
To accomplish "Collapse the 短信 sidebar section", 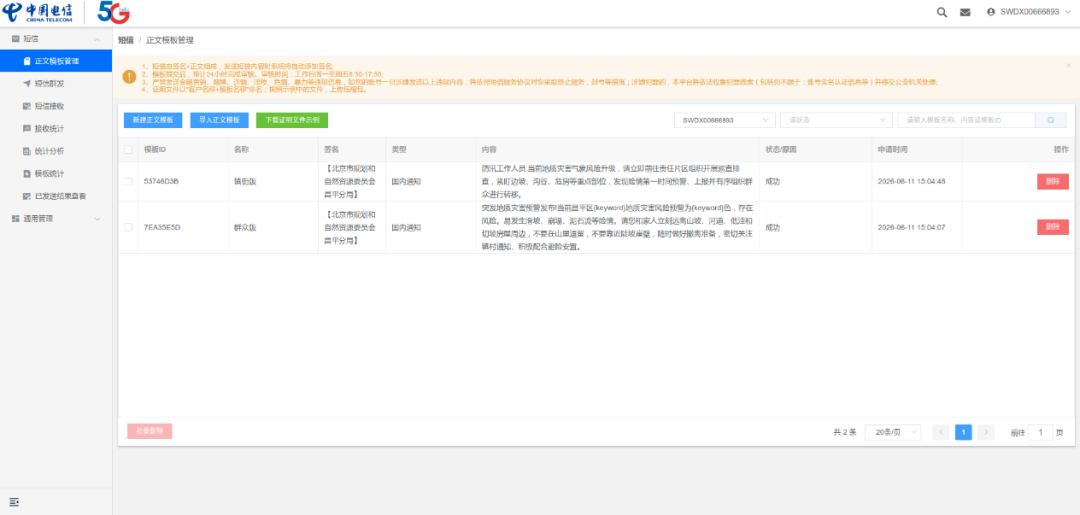I will (x=56, y=39).
